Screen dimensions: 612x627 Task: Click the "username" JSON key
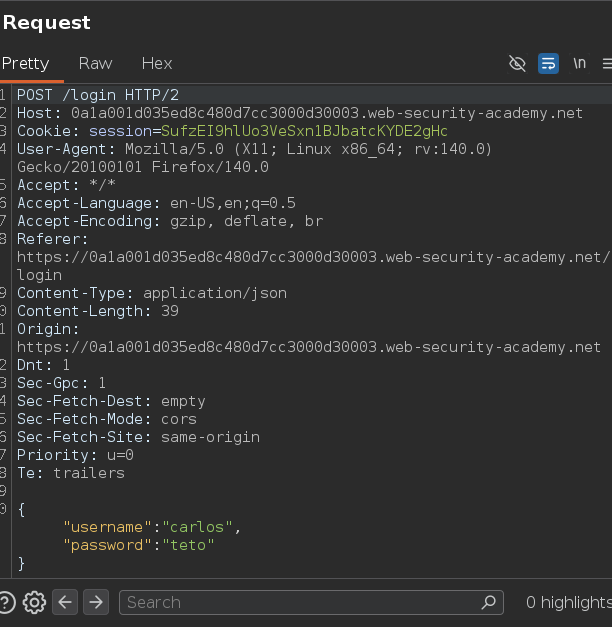(107, 527)
